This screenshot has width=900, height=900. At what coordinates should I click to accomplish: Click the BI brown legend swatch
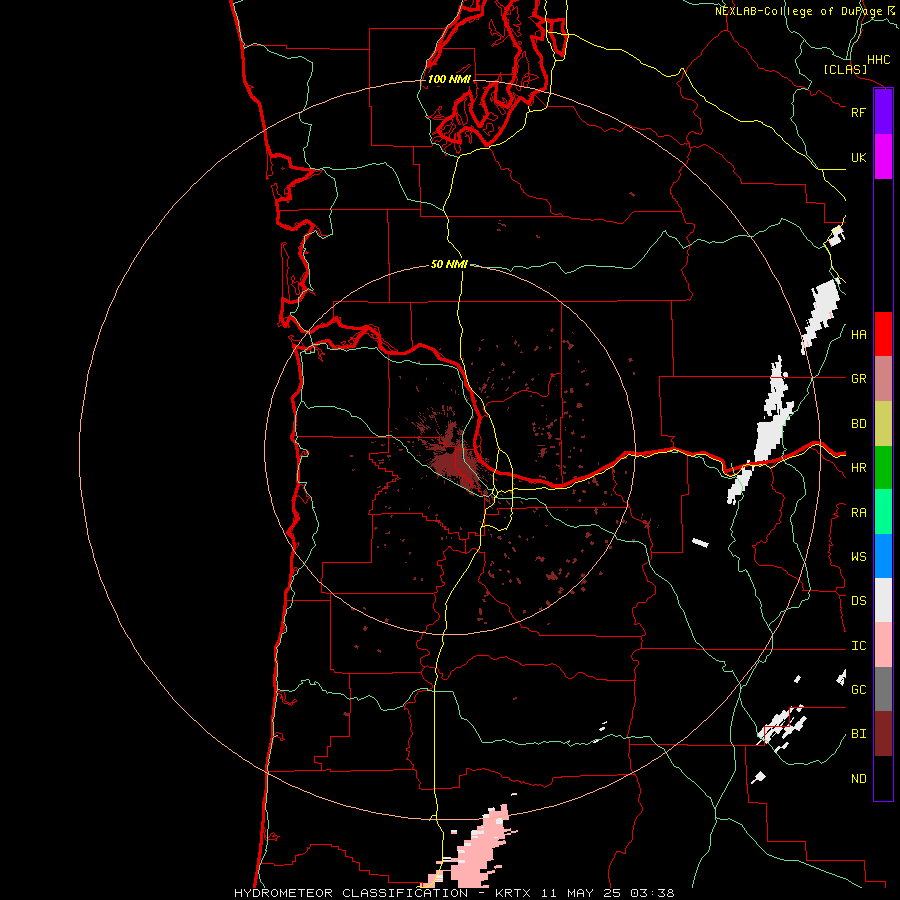(883, 734)
